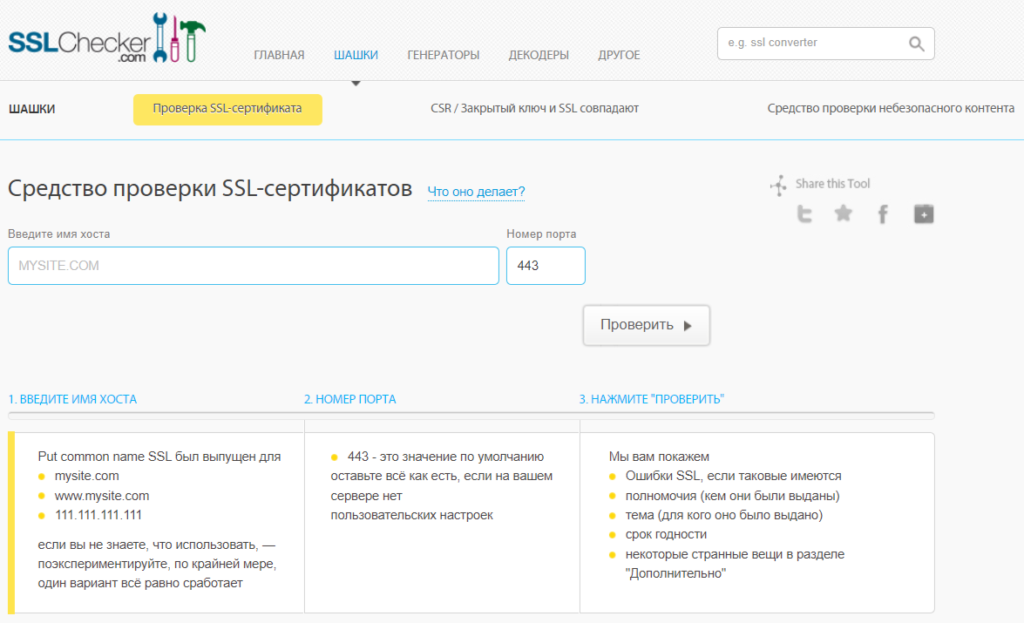Go to the ДЕКОДЕРЫ section
The width and height of the screenshot is (1024, 623).
pyautogui.click(x=538, y=55)
